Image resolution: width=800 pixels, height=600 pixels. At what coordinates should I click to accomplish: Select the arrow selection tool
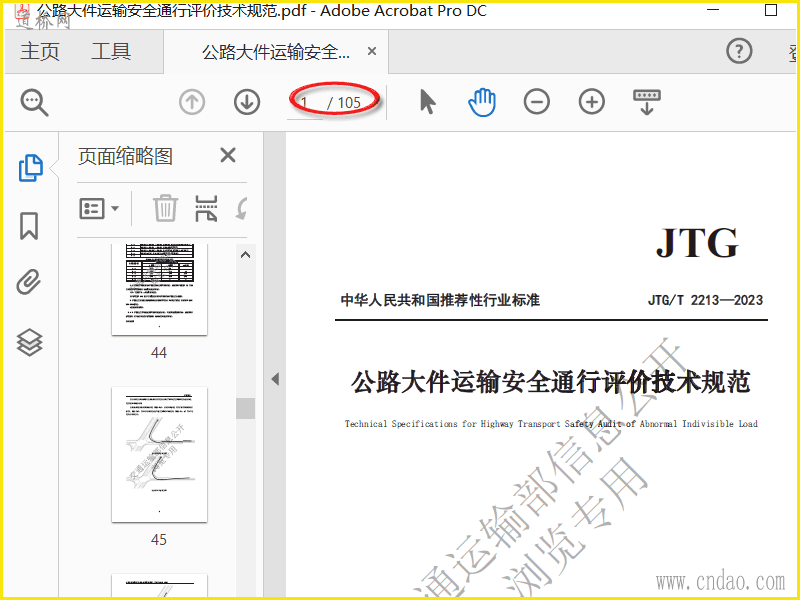pyautogui.click(x=428, y=102)
